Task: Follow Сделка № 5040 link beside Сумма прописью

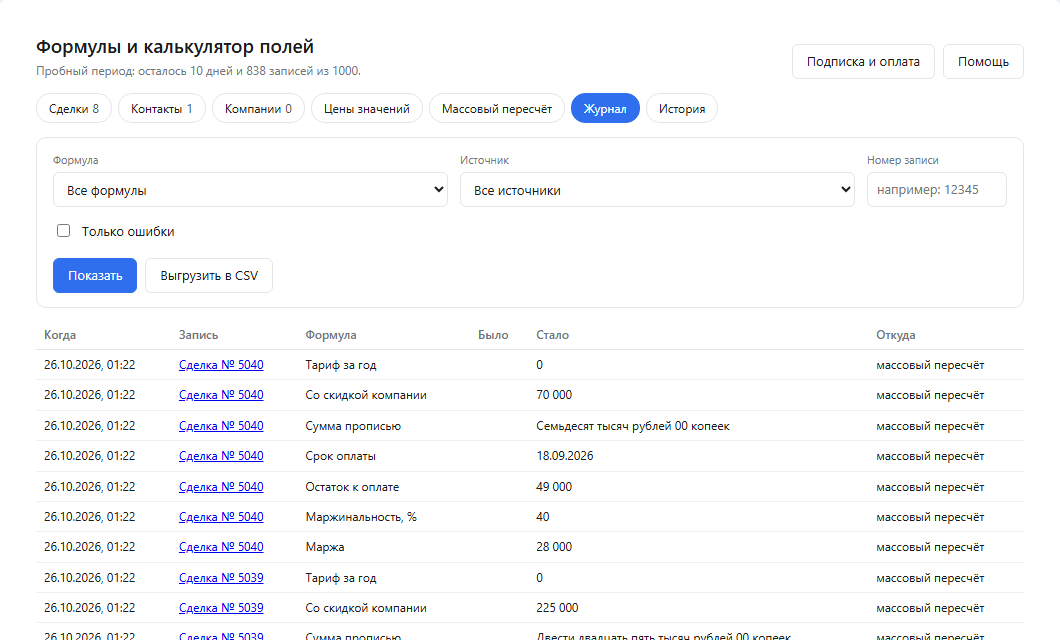Action: coord(221,426)
